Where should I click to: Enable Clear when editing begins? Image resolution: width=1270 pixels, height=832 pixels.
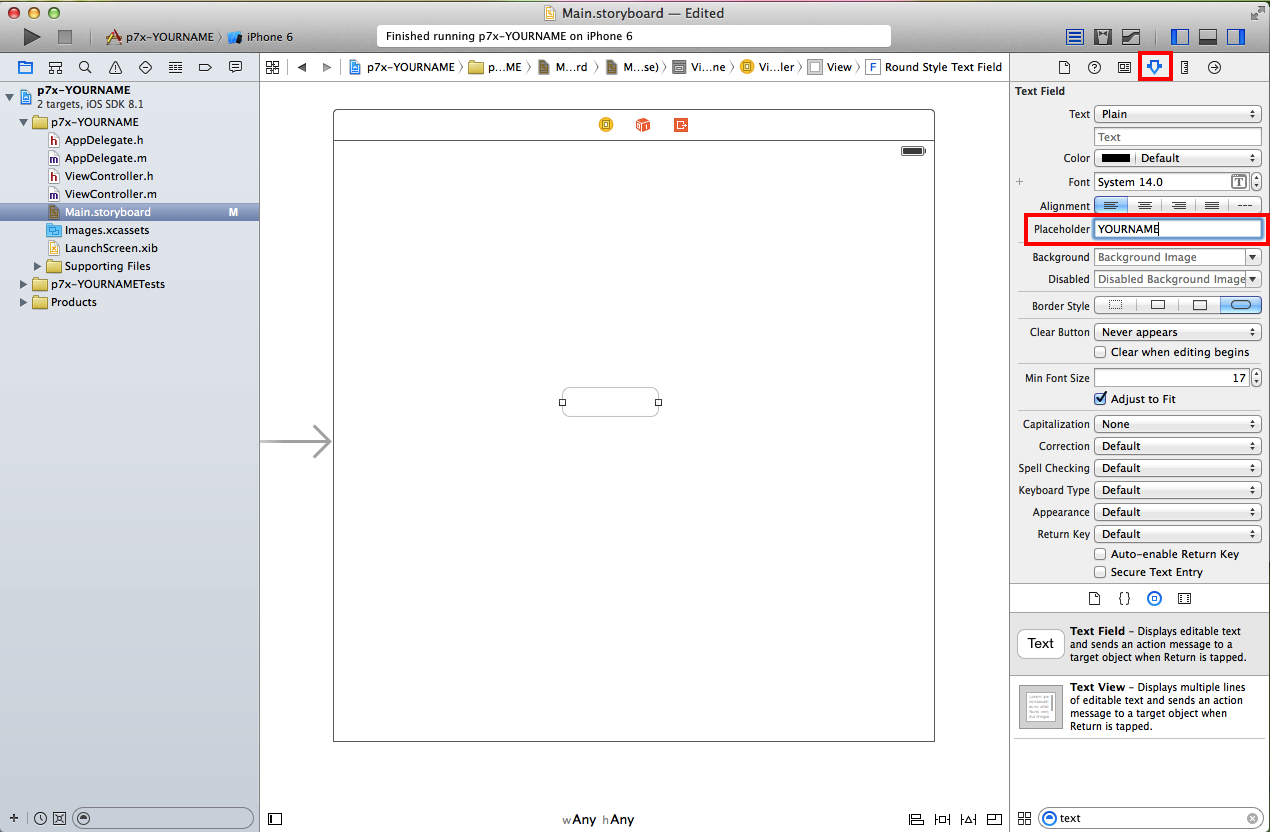pyautogui.click(x=1100, y=352)
